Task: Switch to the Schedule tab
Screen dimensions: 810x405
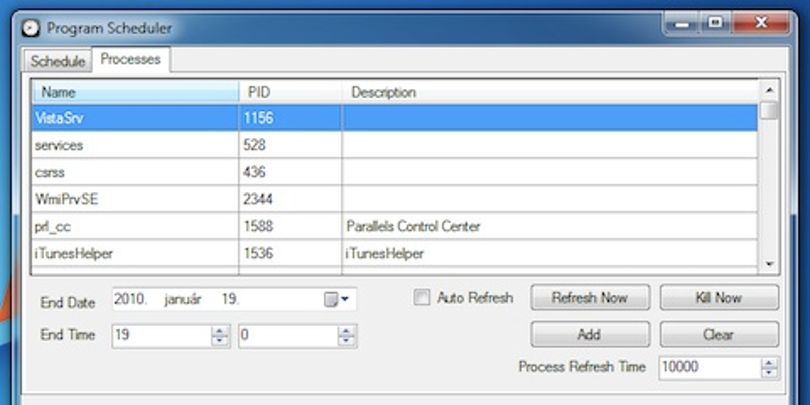Action: tap(57, 61)
